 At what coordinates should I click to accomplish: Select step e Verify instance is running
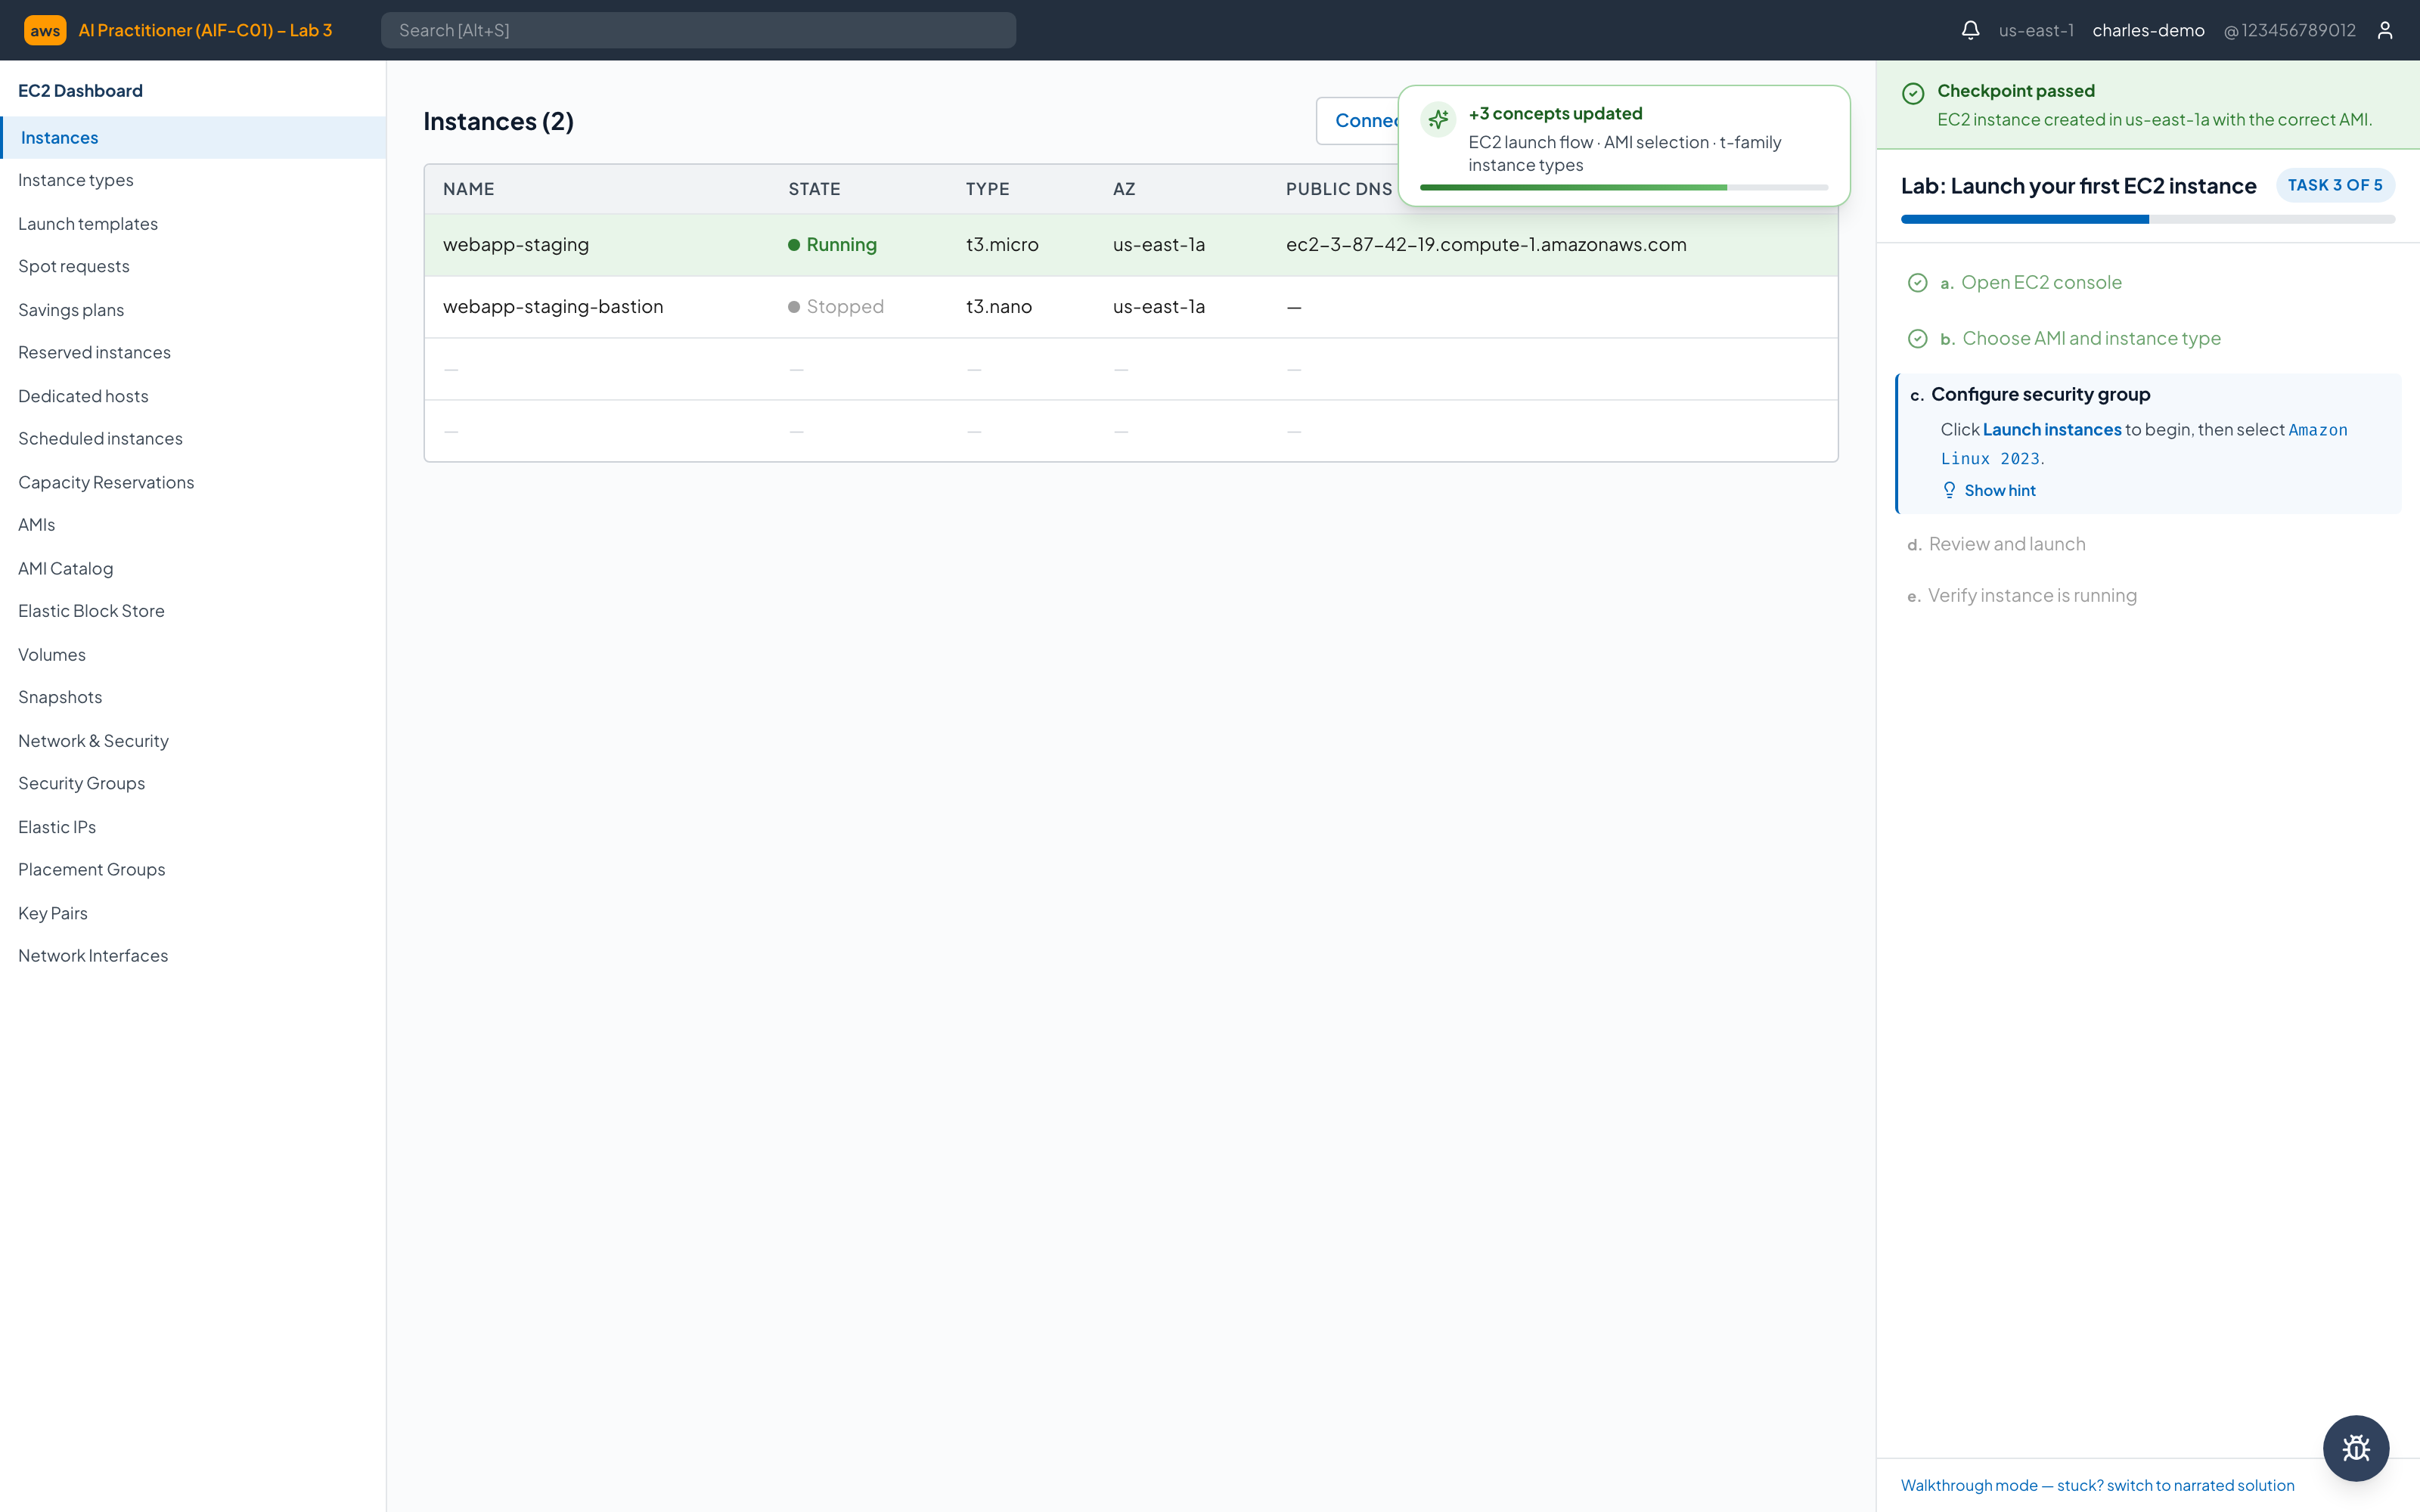tap(2032, 595)
